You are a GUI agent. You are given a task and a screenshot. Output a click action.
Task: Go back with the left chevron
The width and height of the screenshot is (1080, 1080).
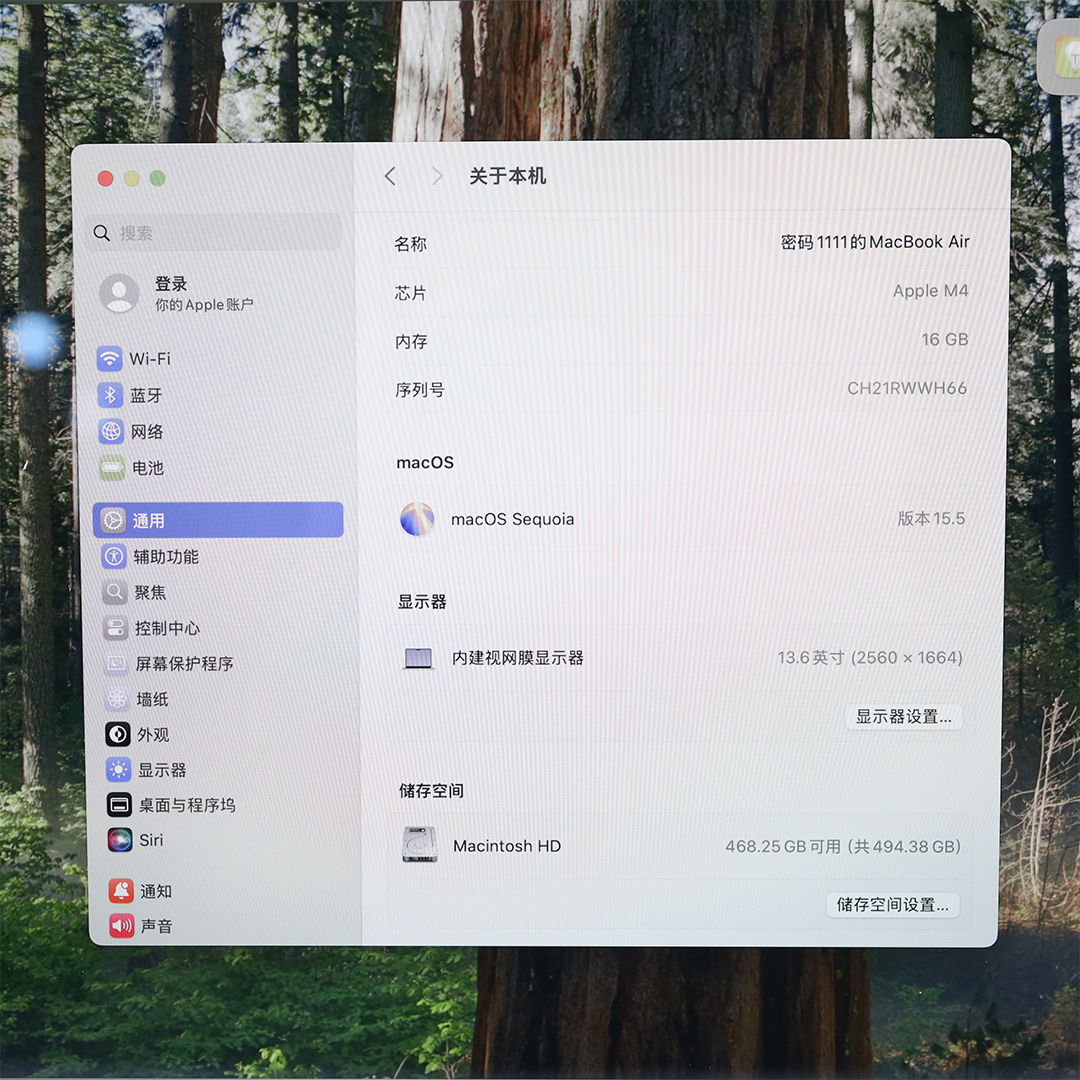pyautogui.click(x=390, y=177)
